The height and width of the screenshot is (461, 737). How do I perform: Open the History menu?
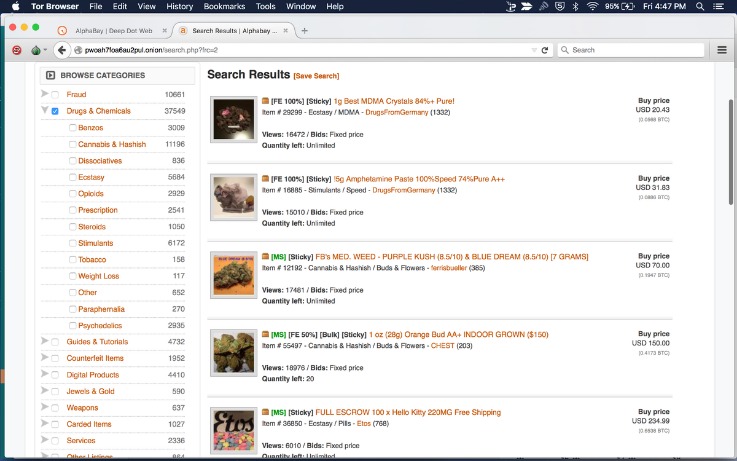coord(180,6)
